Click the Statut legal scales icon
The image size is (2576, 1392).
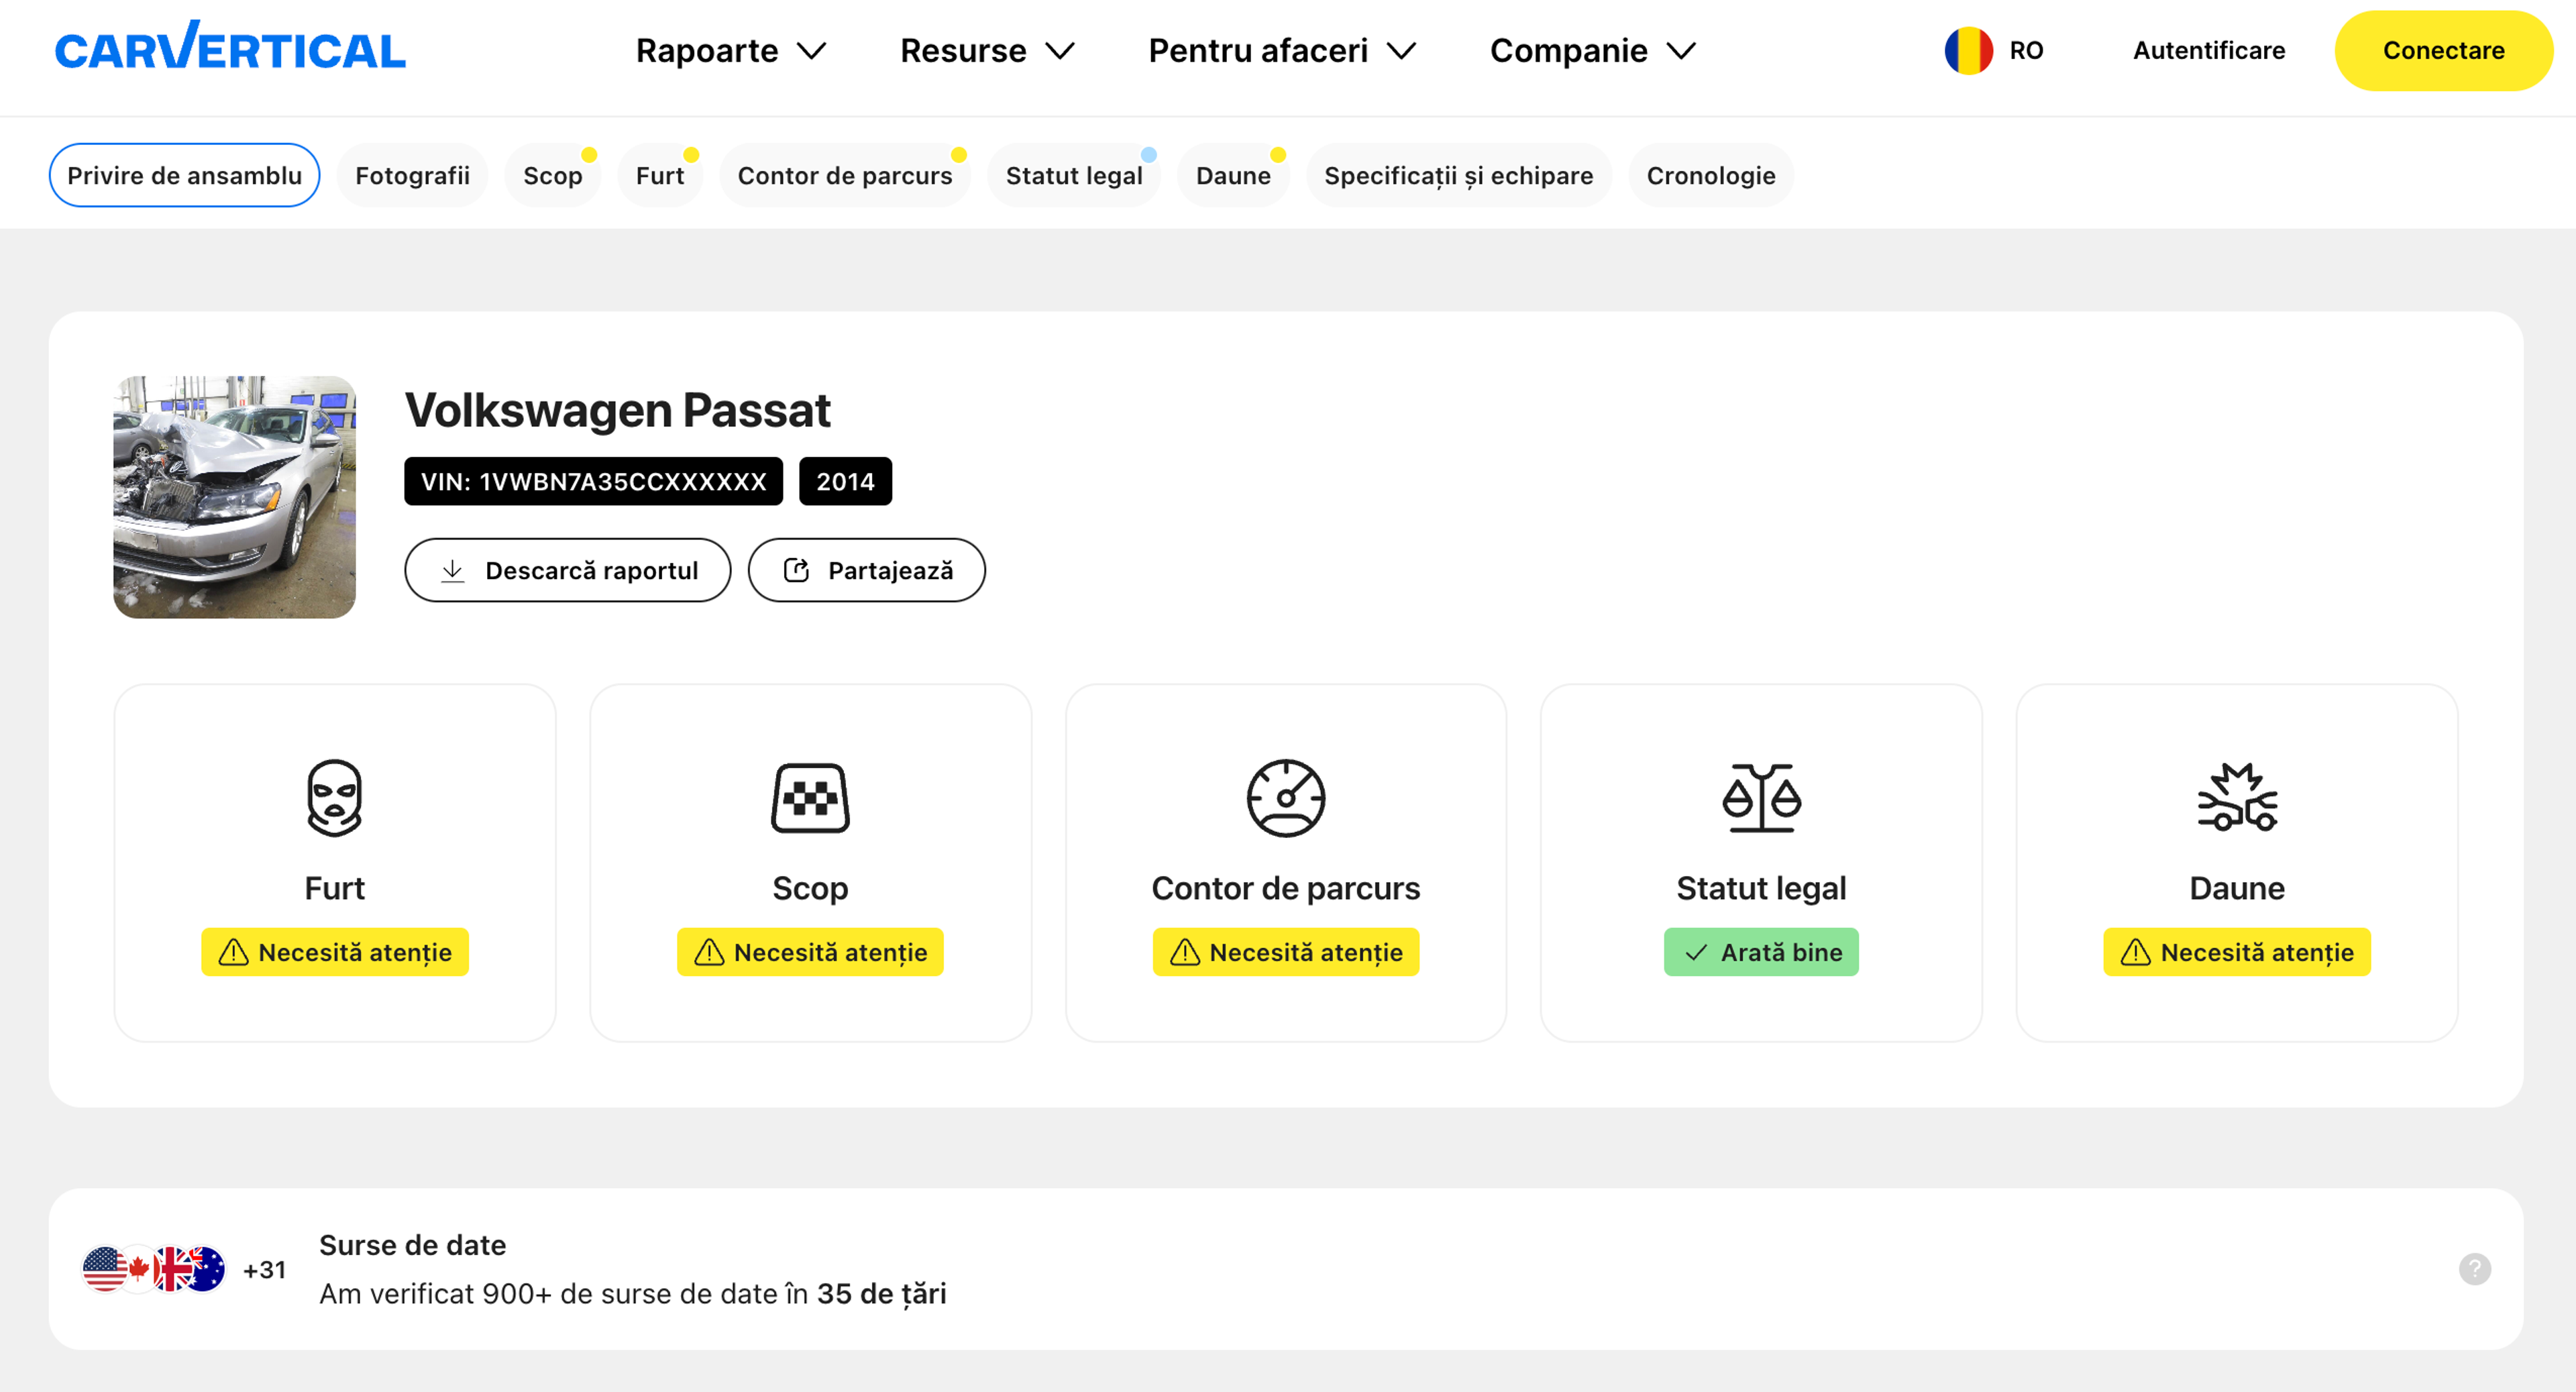click(x=1761, y=797)
